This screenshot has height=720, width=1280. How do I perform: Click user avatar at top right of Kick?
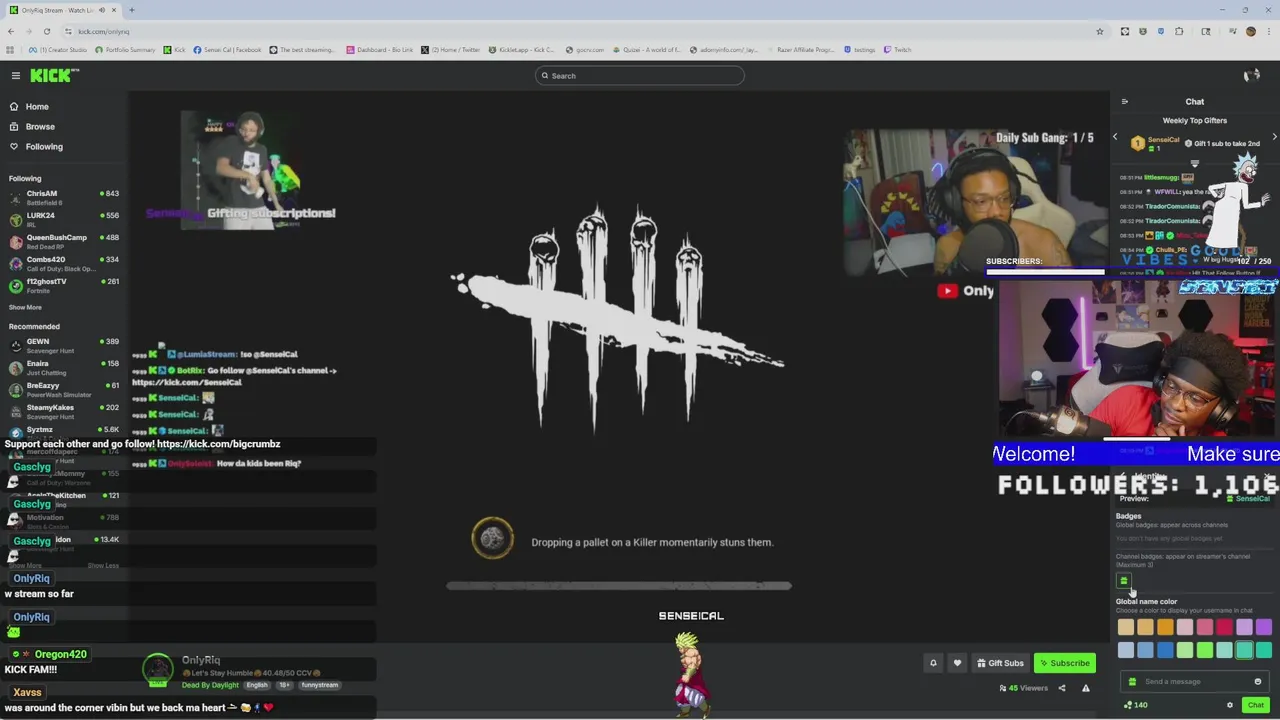(x=1251, y=75)
